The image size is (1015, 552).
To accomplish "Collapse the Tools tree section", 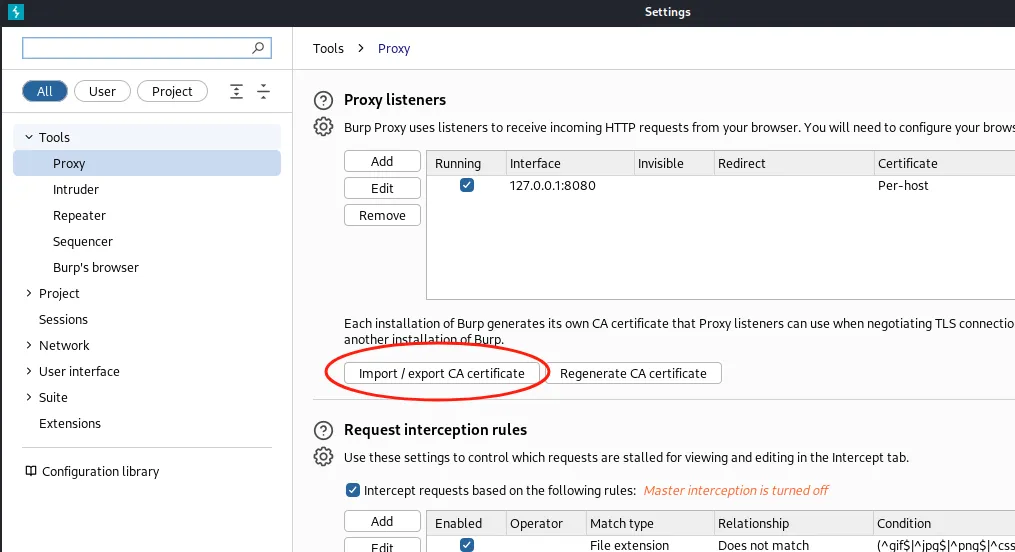I will click(x=27, y=137).
